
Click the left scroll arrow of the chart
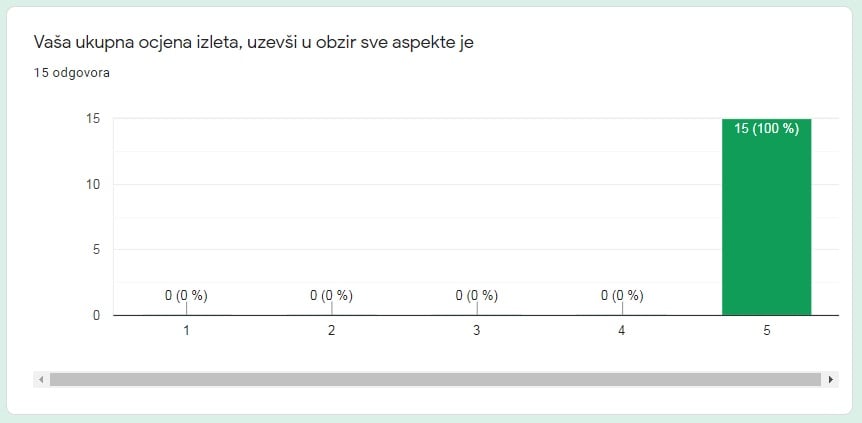[x=41, y=380]
